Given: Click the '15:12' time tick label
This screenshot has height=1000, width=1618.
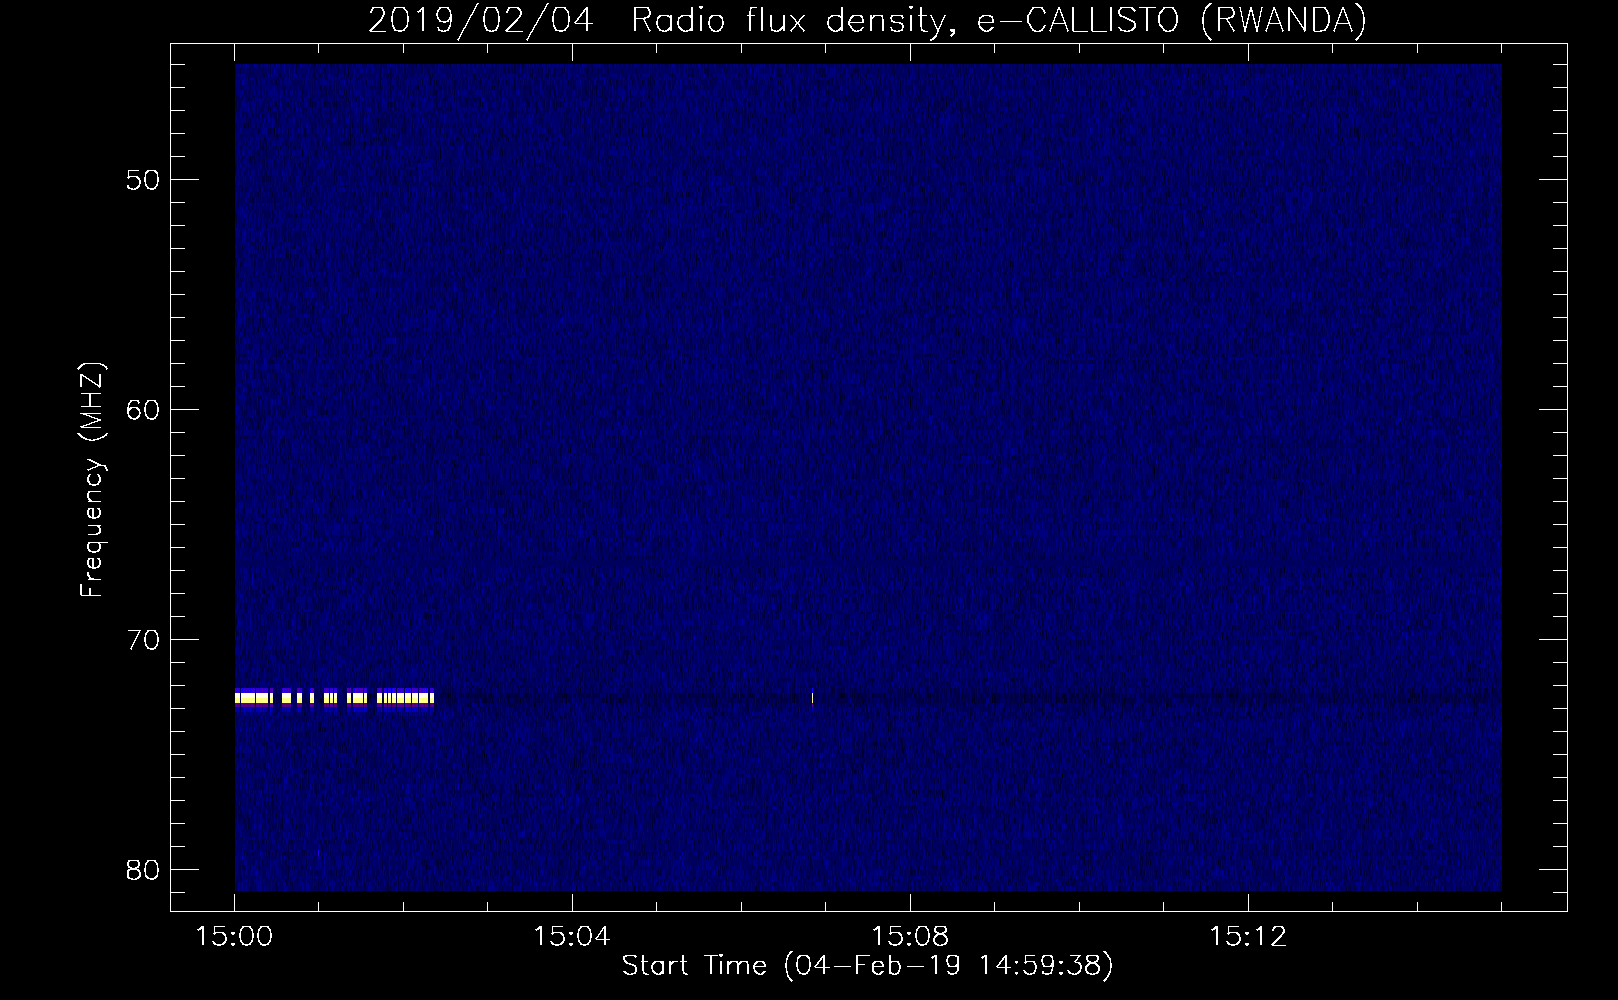Looking at the screenshot, I should tap(1247, 937).
